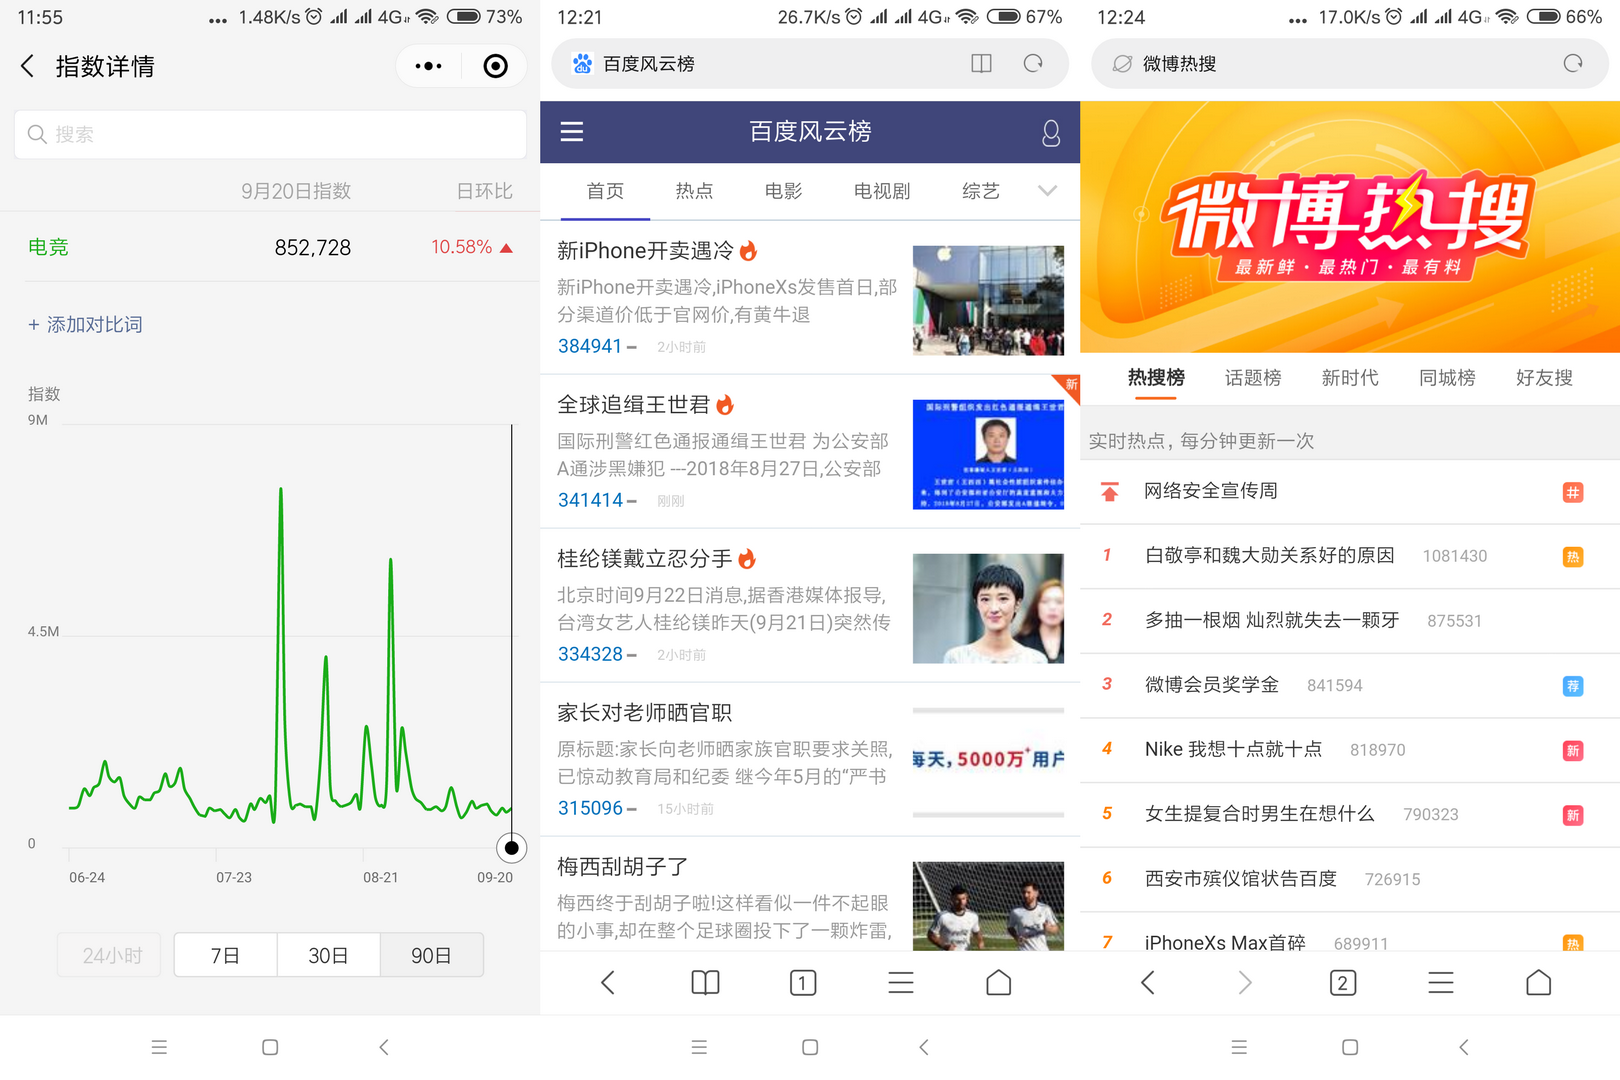The height and width of the screenshot is (1080, 1620).
Task: Open the 梅西刮胡子了 headline
Action: pyautogui.click(x=622, y=867)
